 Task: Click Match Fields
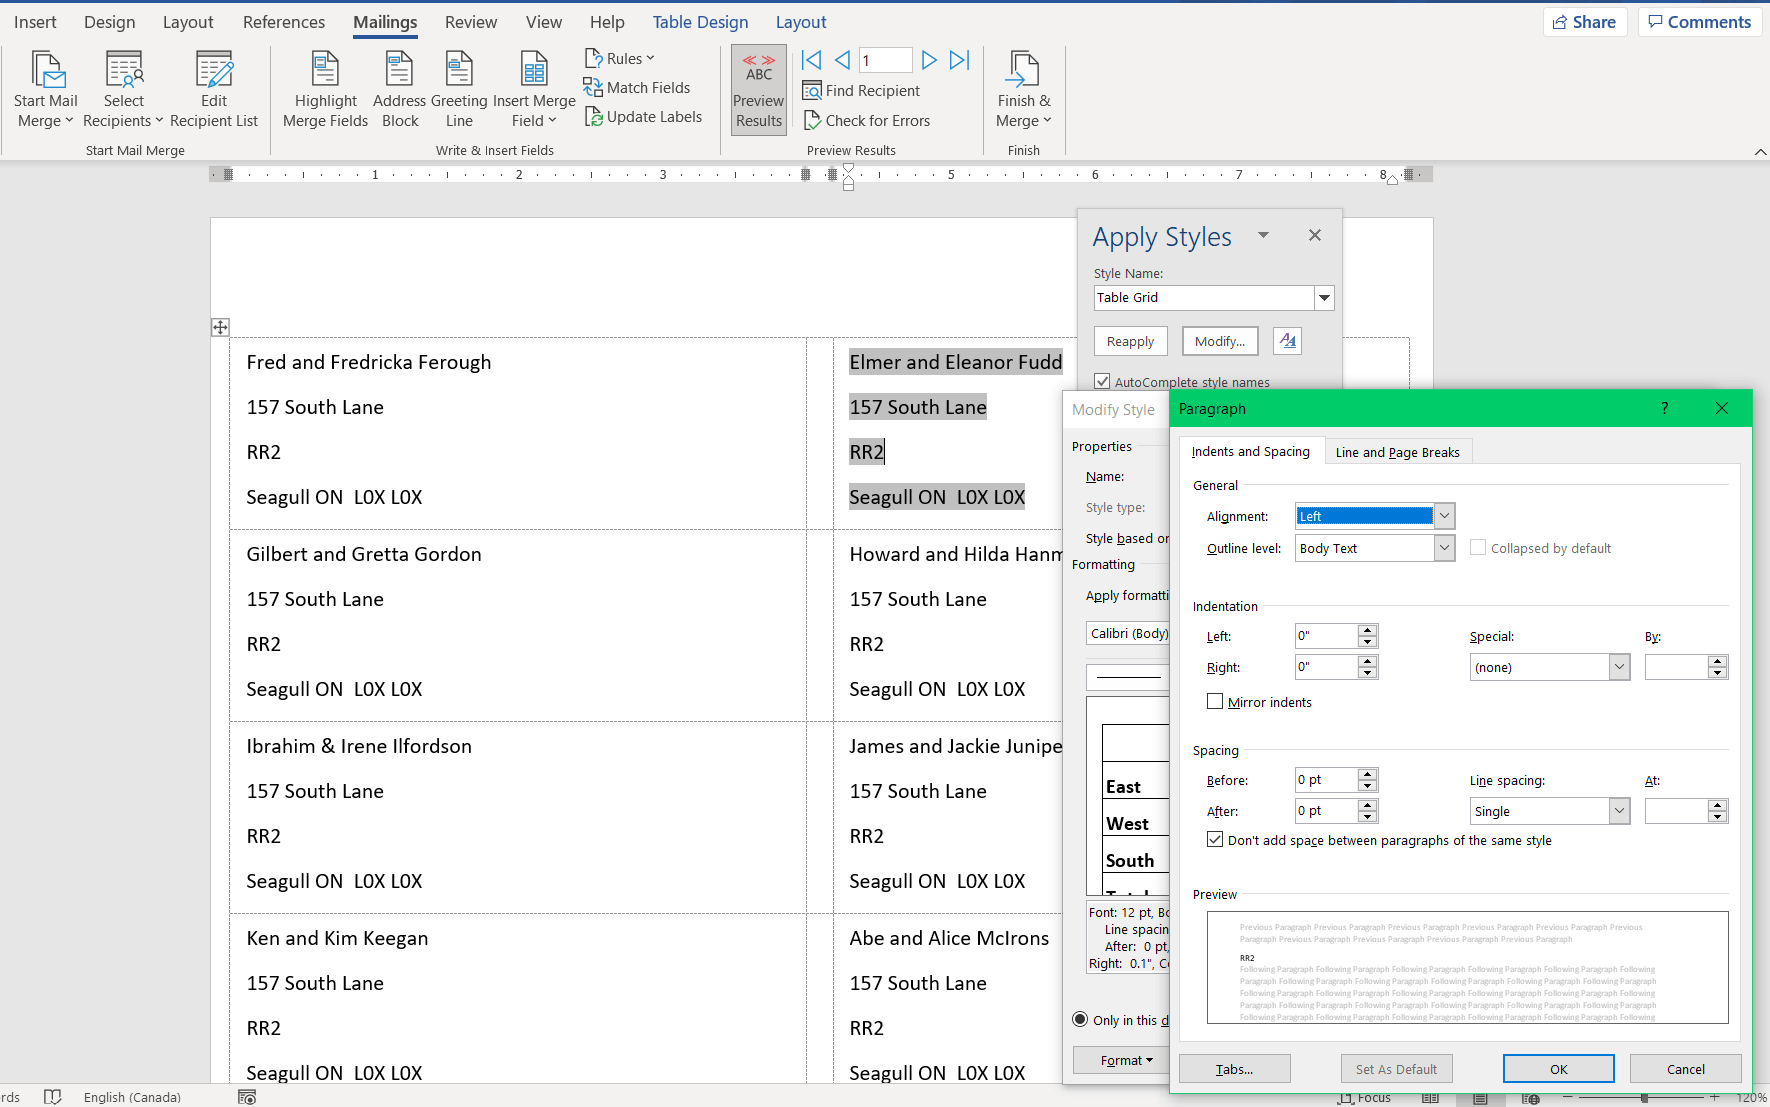(x=637, y=88)
